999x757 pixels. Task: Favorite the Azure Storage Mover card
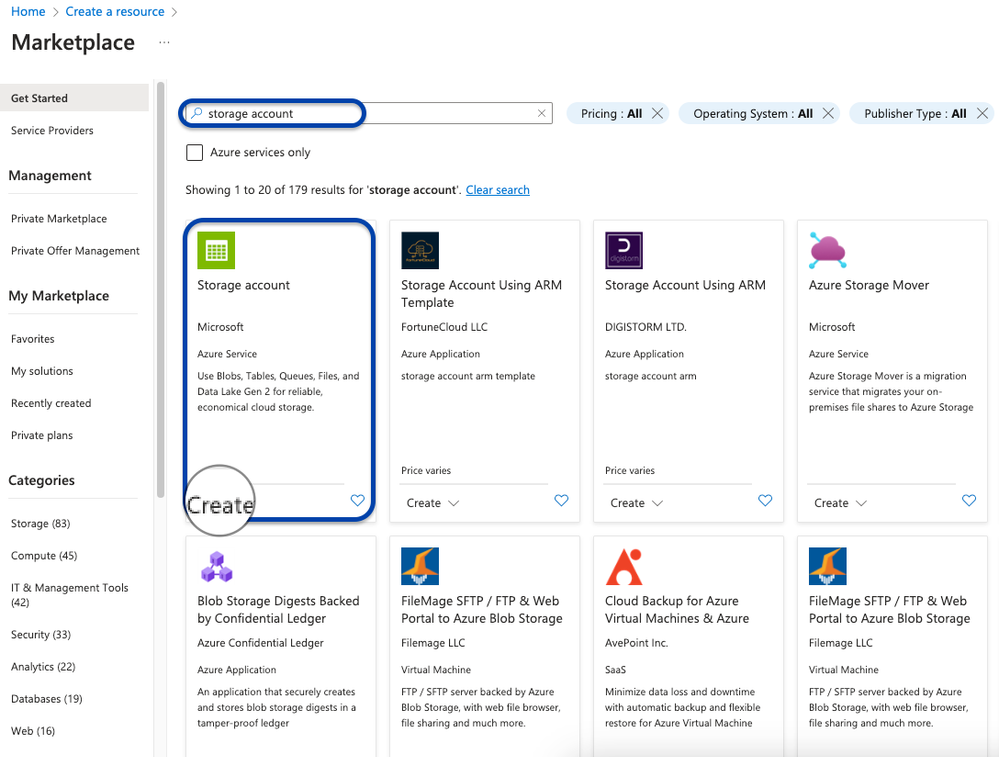[969, 500]
